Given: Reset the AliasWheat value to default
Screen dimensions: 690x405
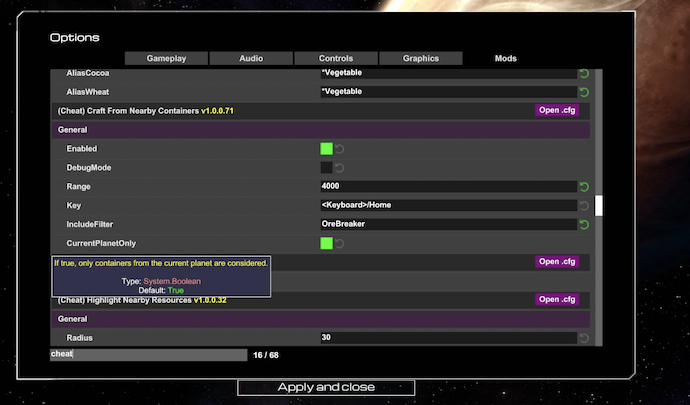Looking at the screenshot, I should (584, 92).
